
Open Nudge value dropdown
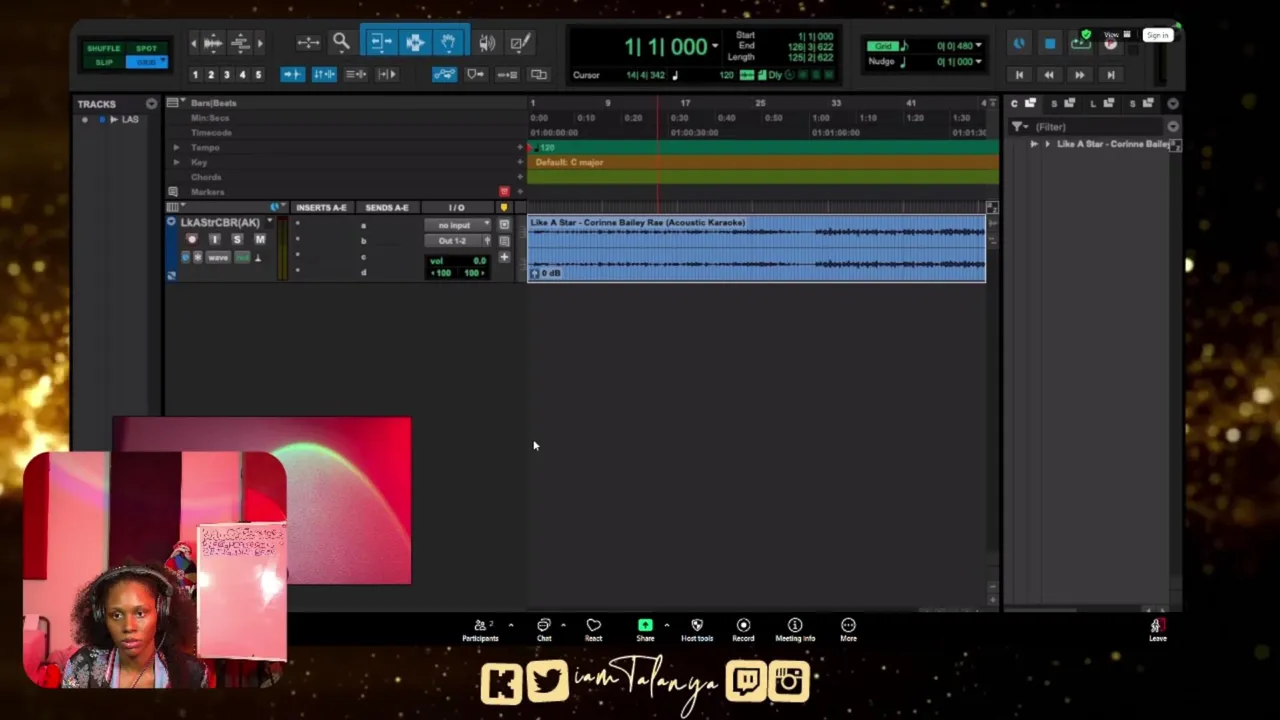coord(978,62)
